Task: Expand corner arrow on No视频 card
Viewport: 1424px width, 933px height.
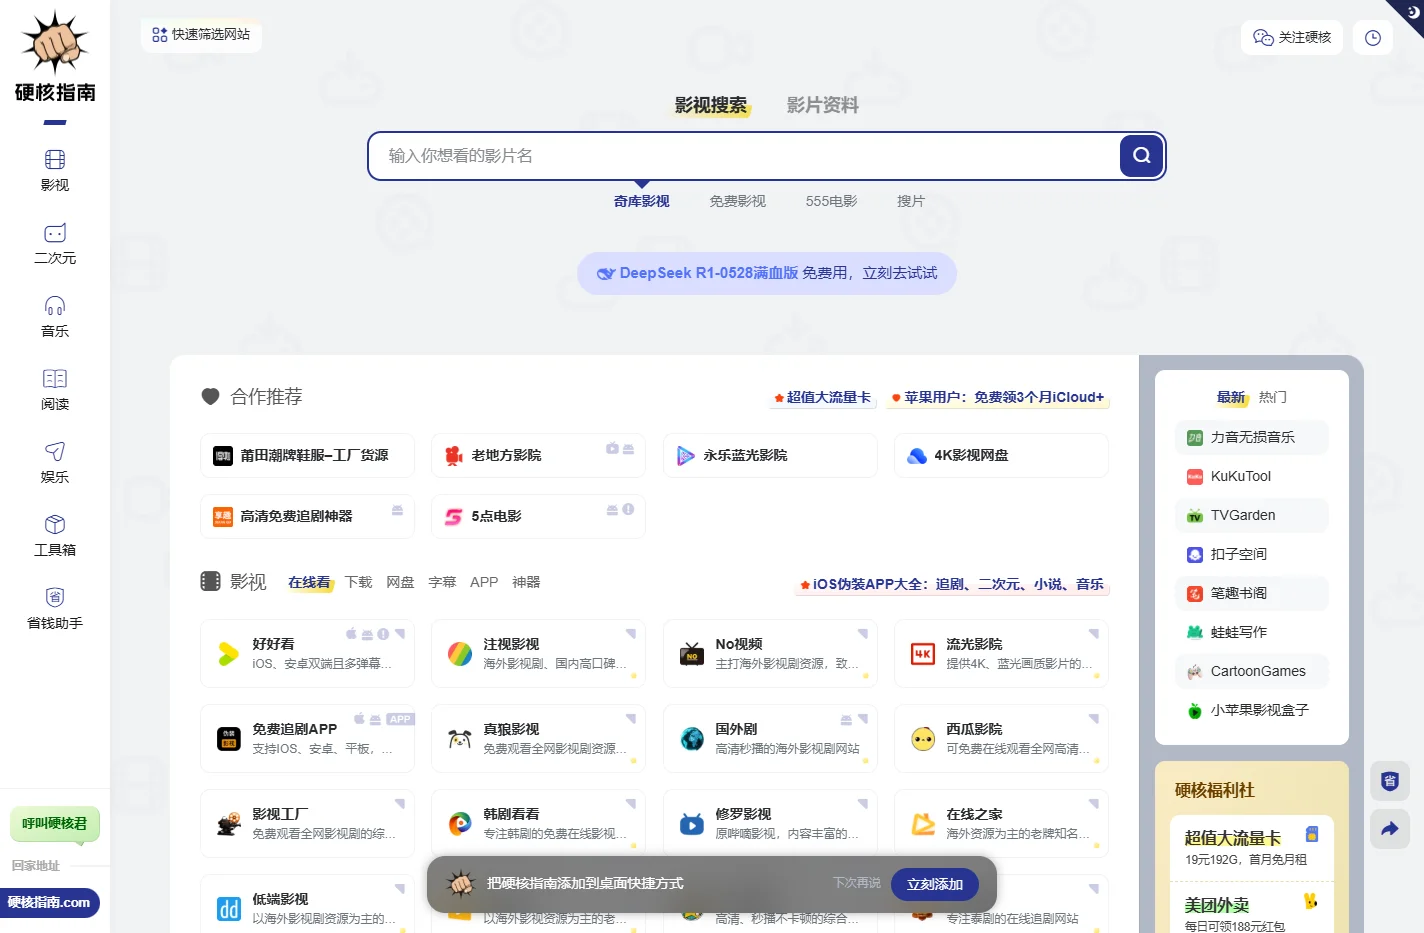Action: coord(863,634)
